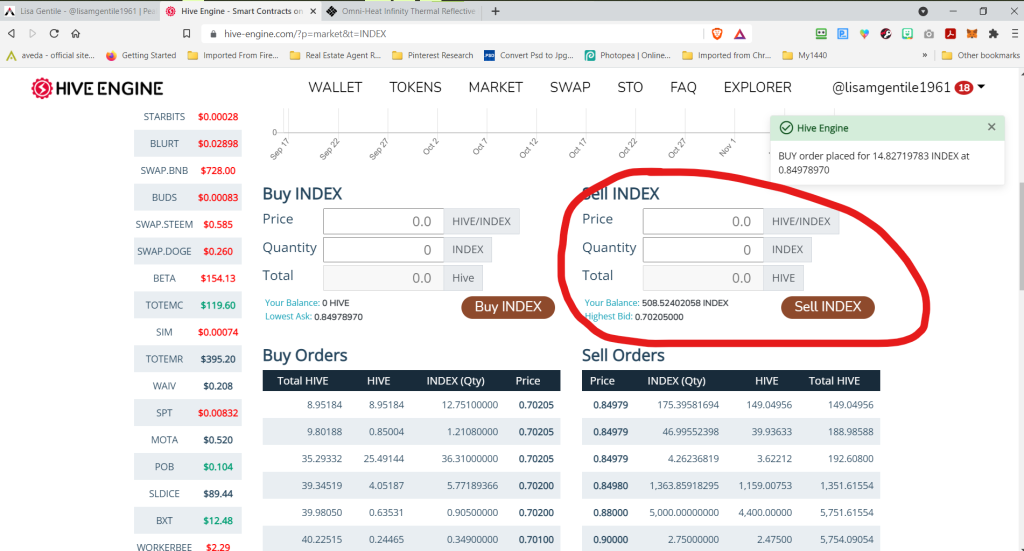Viewport: 1024px width, 551px height.
Task: Open Other bookmarks folder
Action: point(980,55)
